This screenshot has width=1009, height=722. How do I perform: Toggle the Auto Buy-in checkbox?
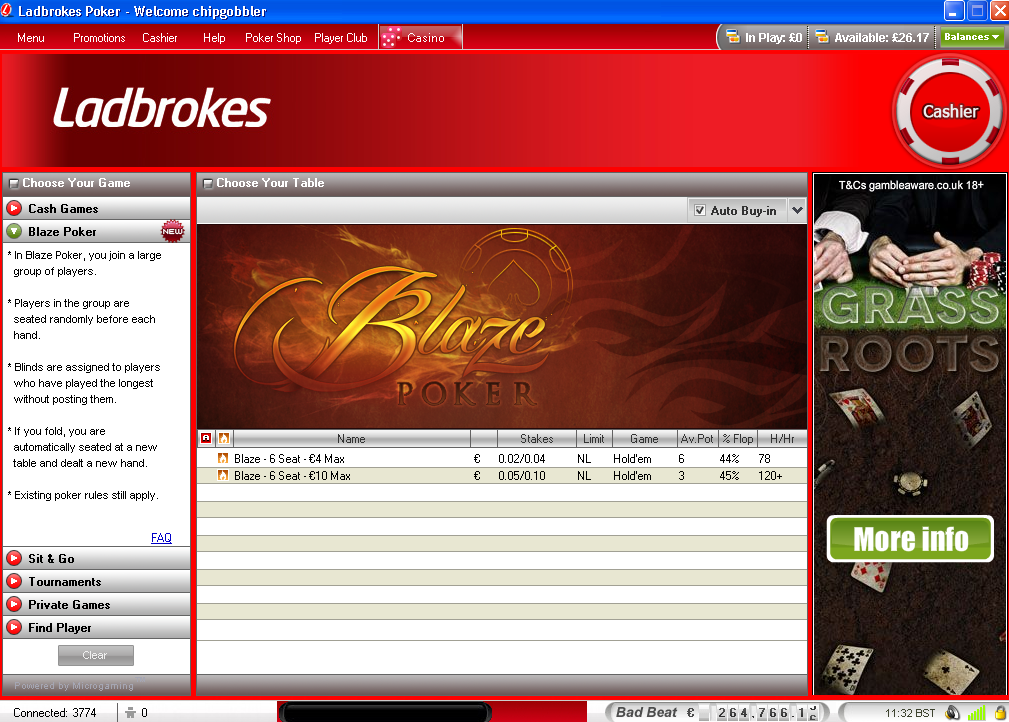700,210
